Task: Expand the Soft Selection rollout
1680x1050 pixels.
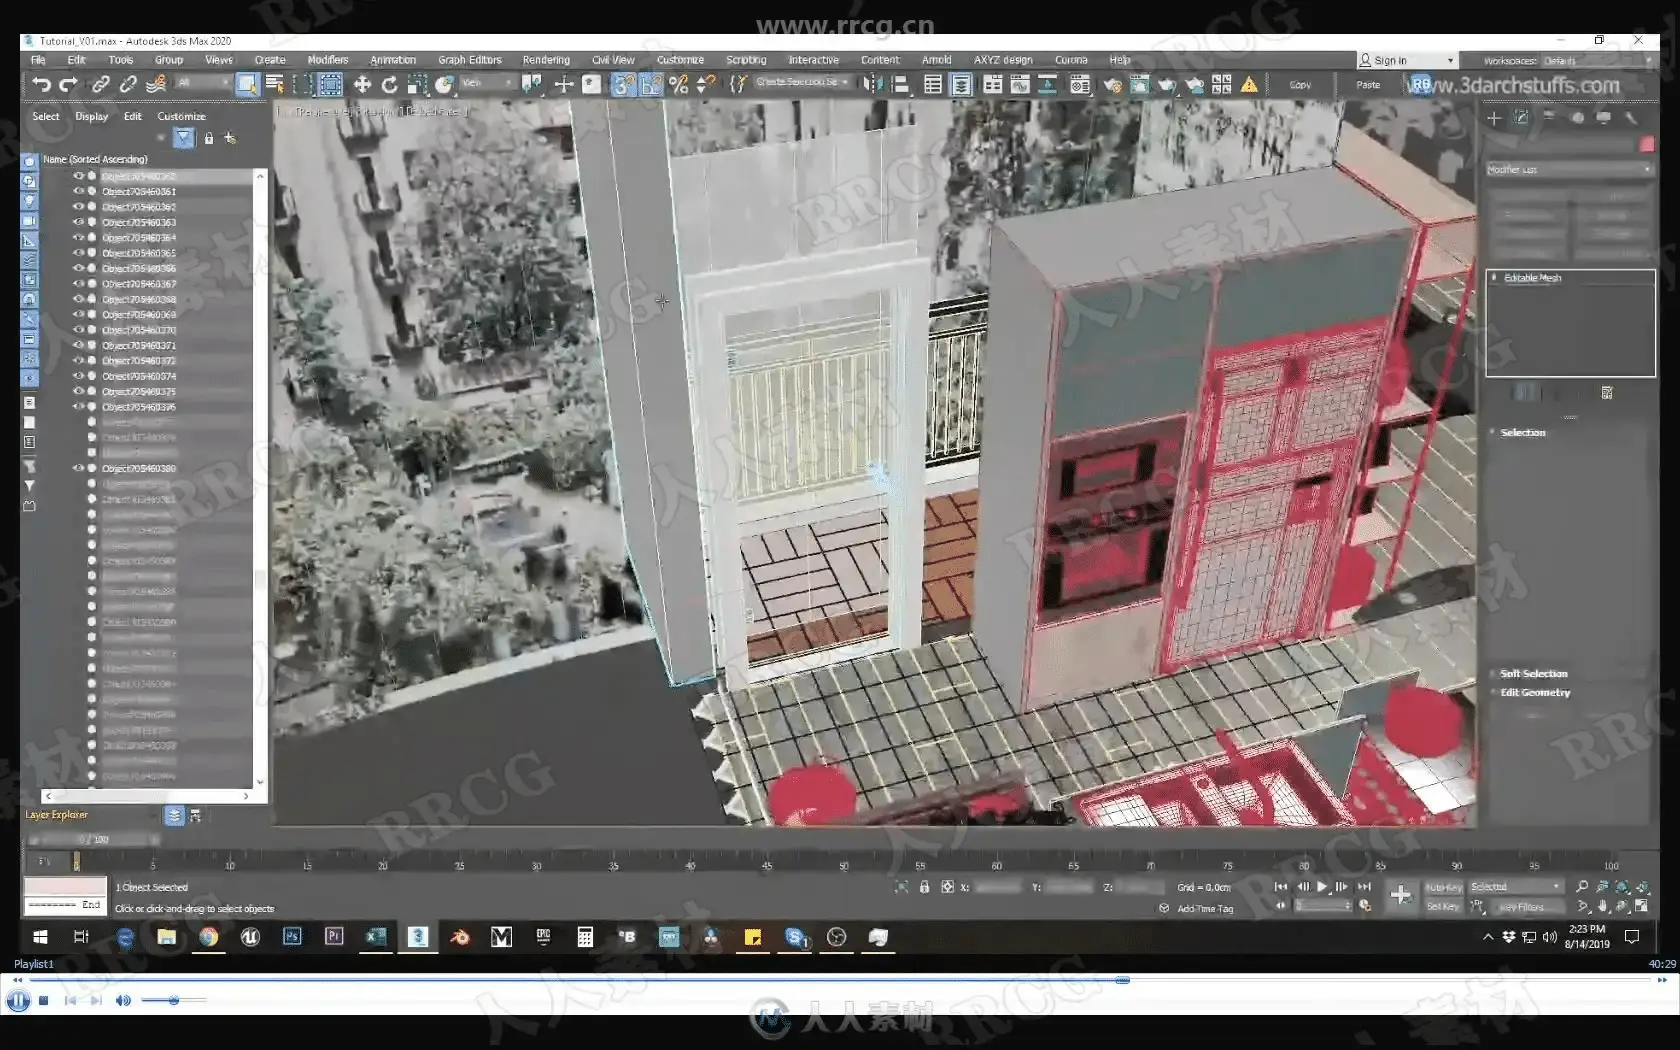Action: coord(1533,674)
